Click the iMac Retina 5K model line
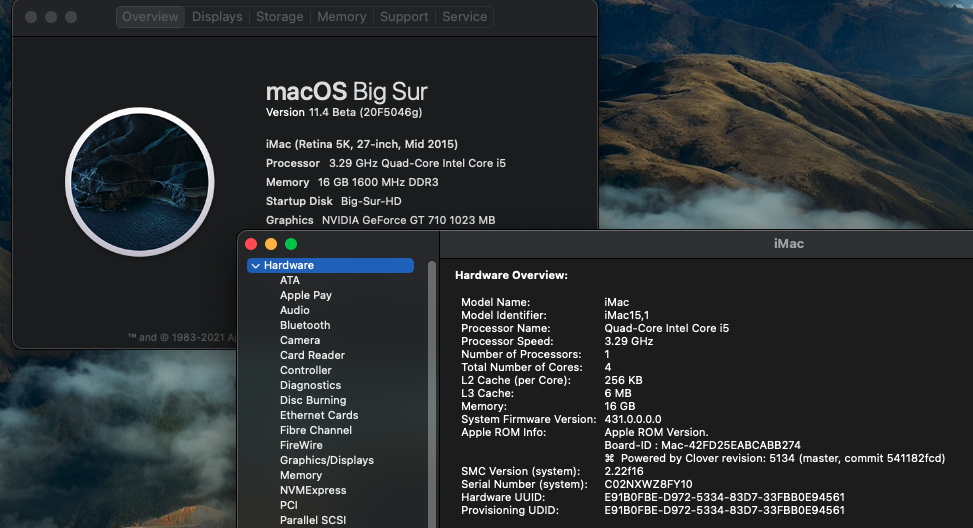The height and width of the screenshot is (528, 973). coord(362,144)
